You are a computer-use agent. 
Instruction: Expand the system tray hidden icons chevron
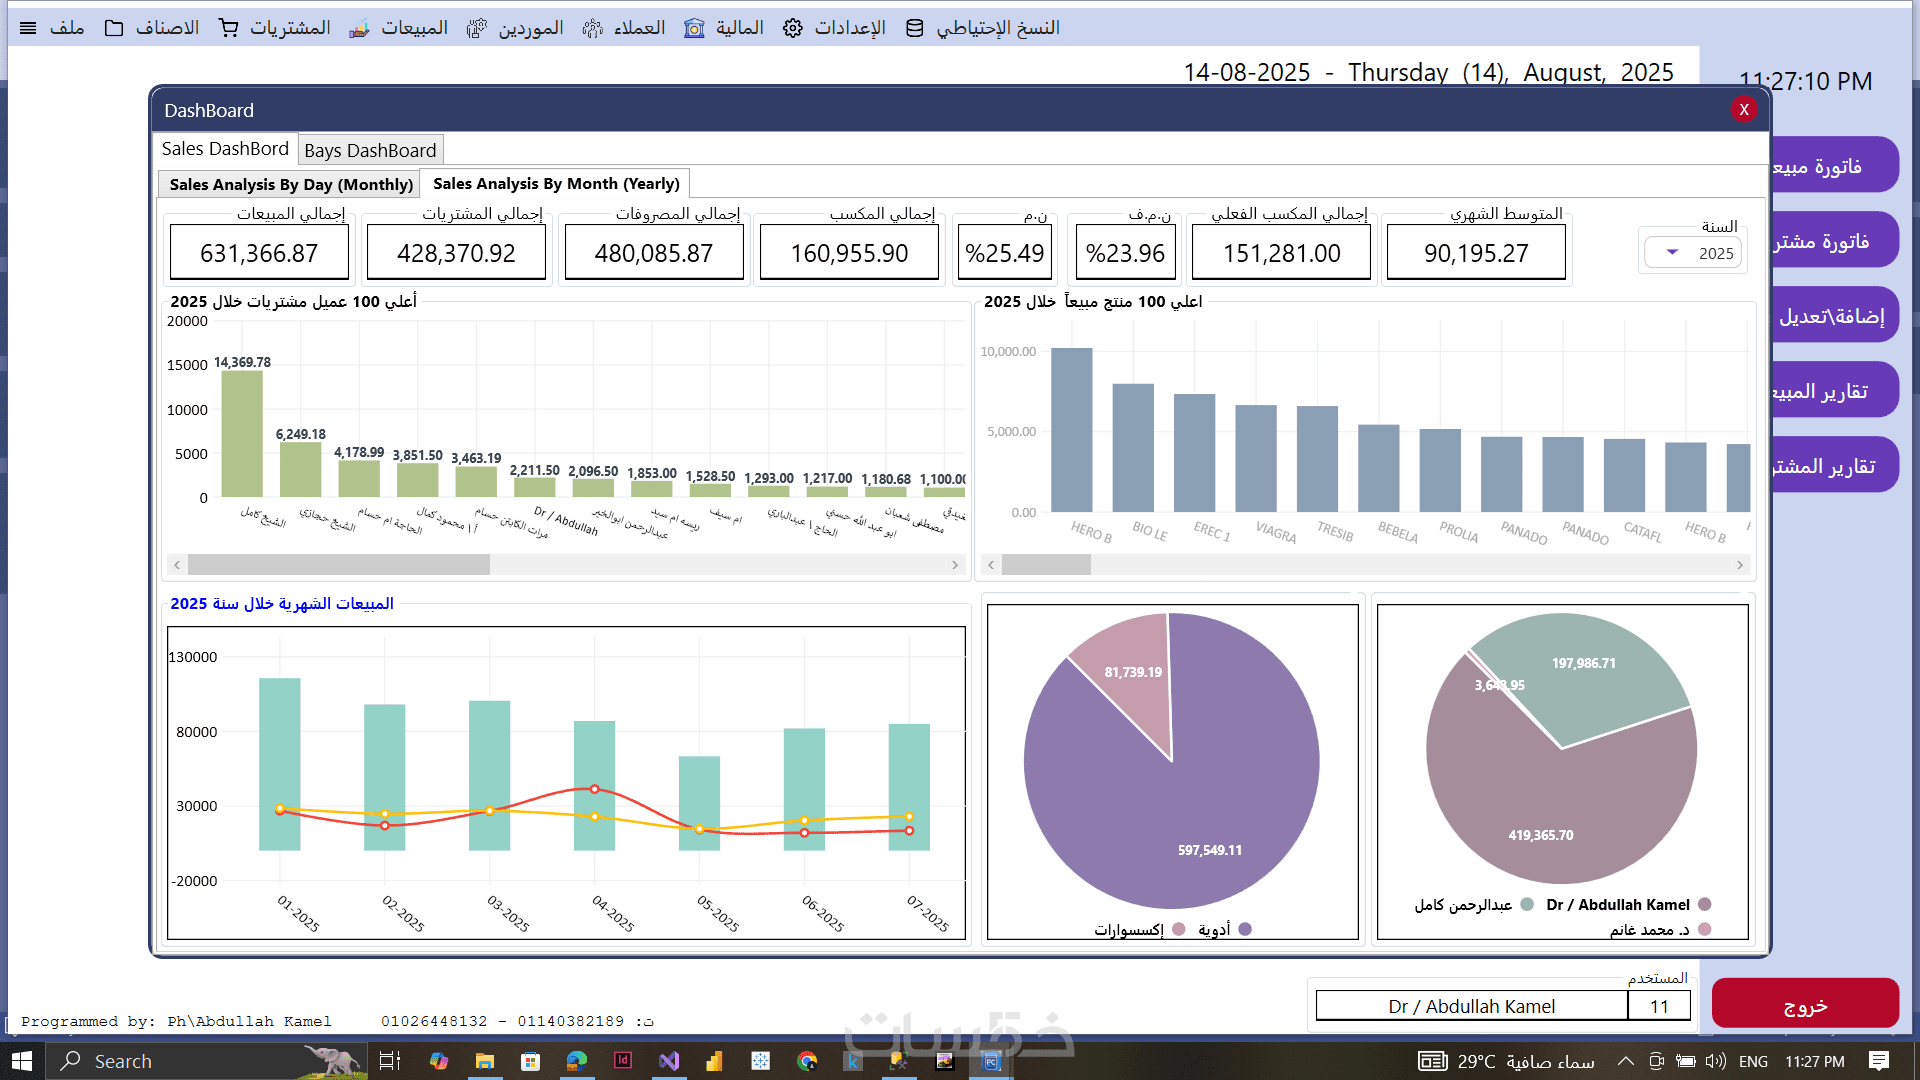coord(1626,1061)
